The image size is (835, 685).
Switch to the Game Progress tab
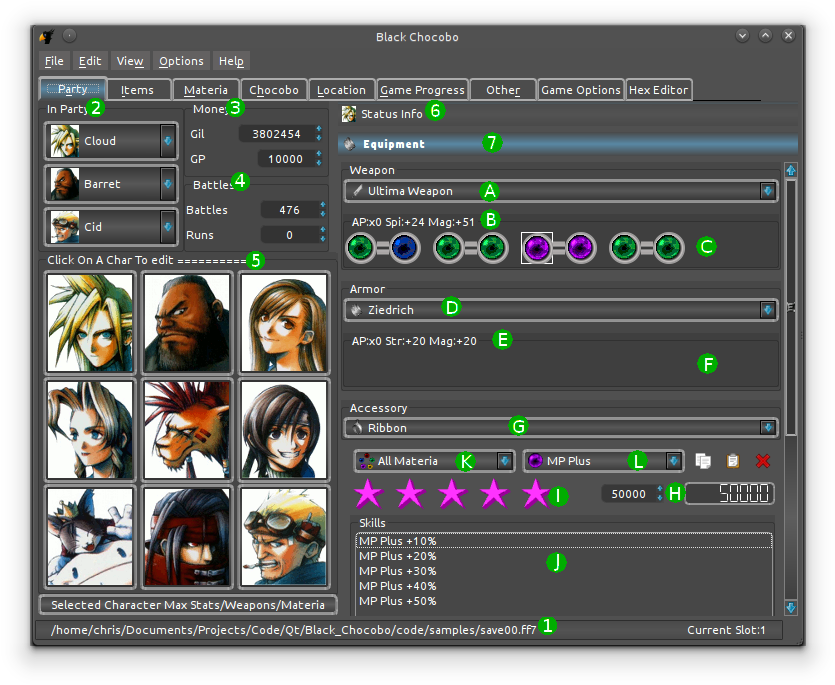tap(422, 90)
